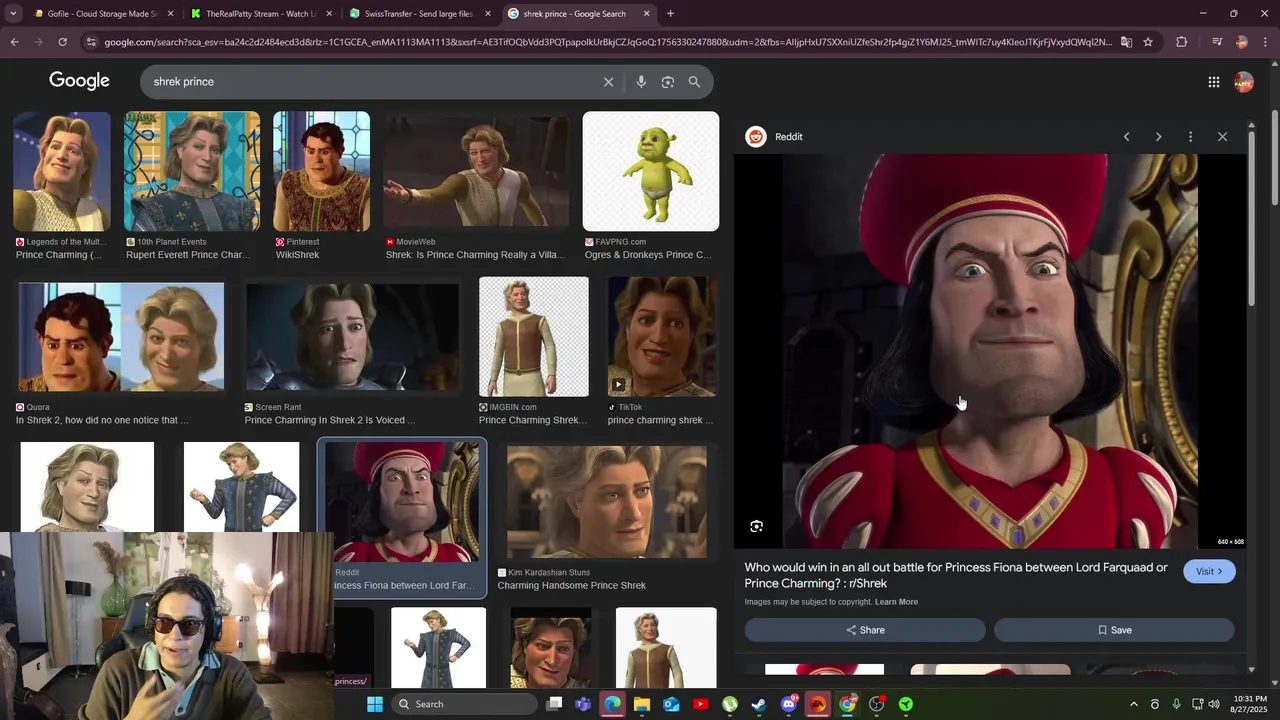Submit search with magnifier icon
1280x720 pixels.
click(x=694, y=82)
